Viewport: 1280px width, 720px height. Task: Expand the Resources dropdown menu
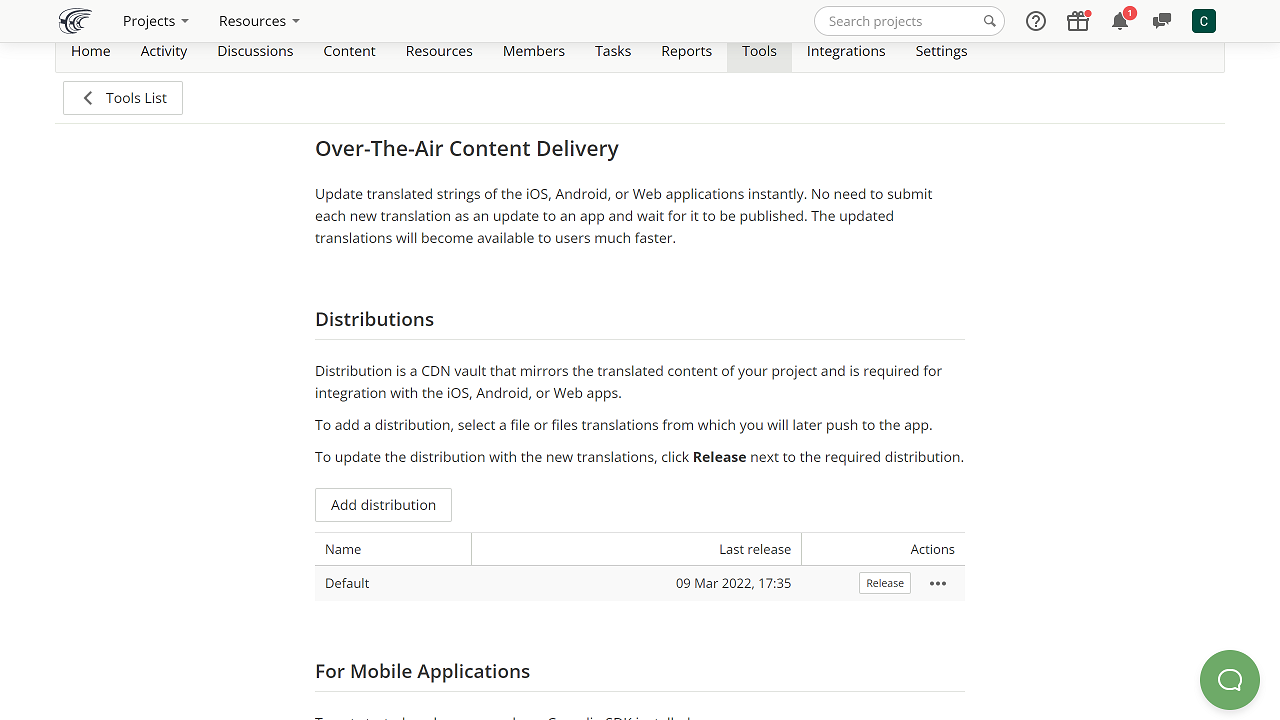coord(259,21)
